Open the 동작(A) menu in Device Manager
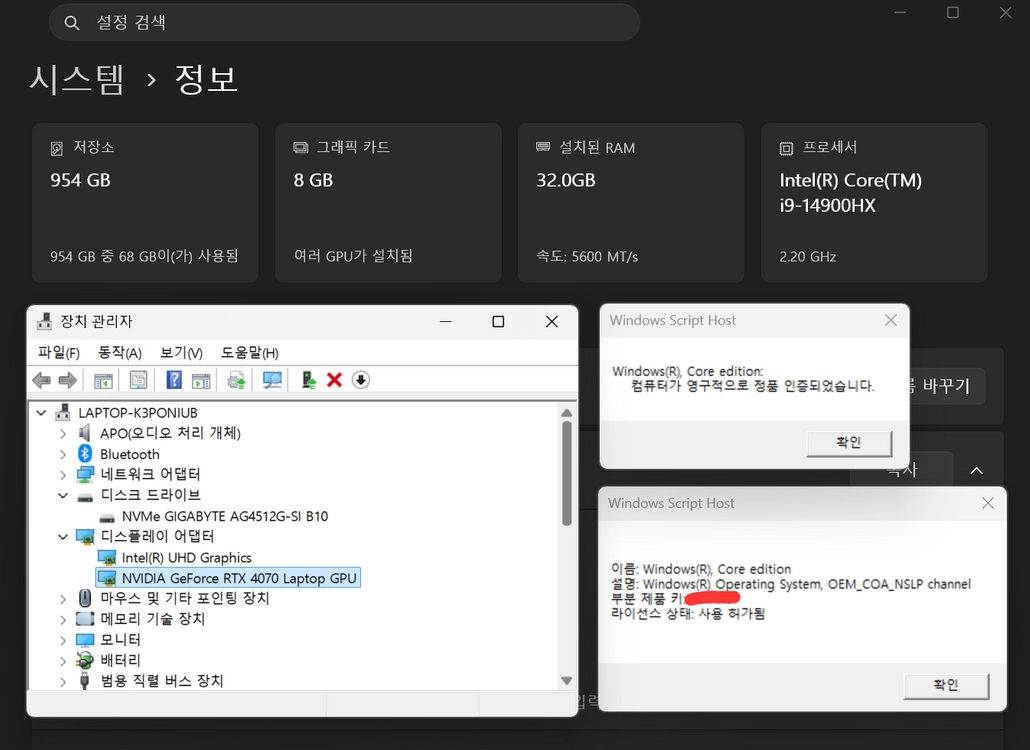Screen dimensions: 1030x750 (120, 353)
